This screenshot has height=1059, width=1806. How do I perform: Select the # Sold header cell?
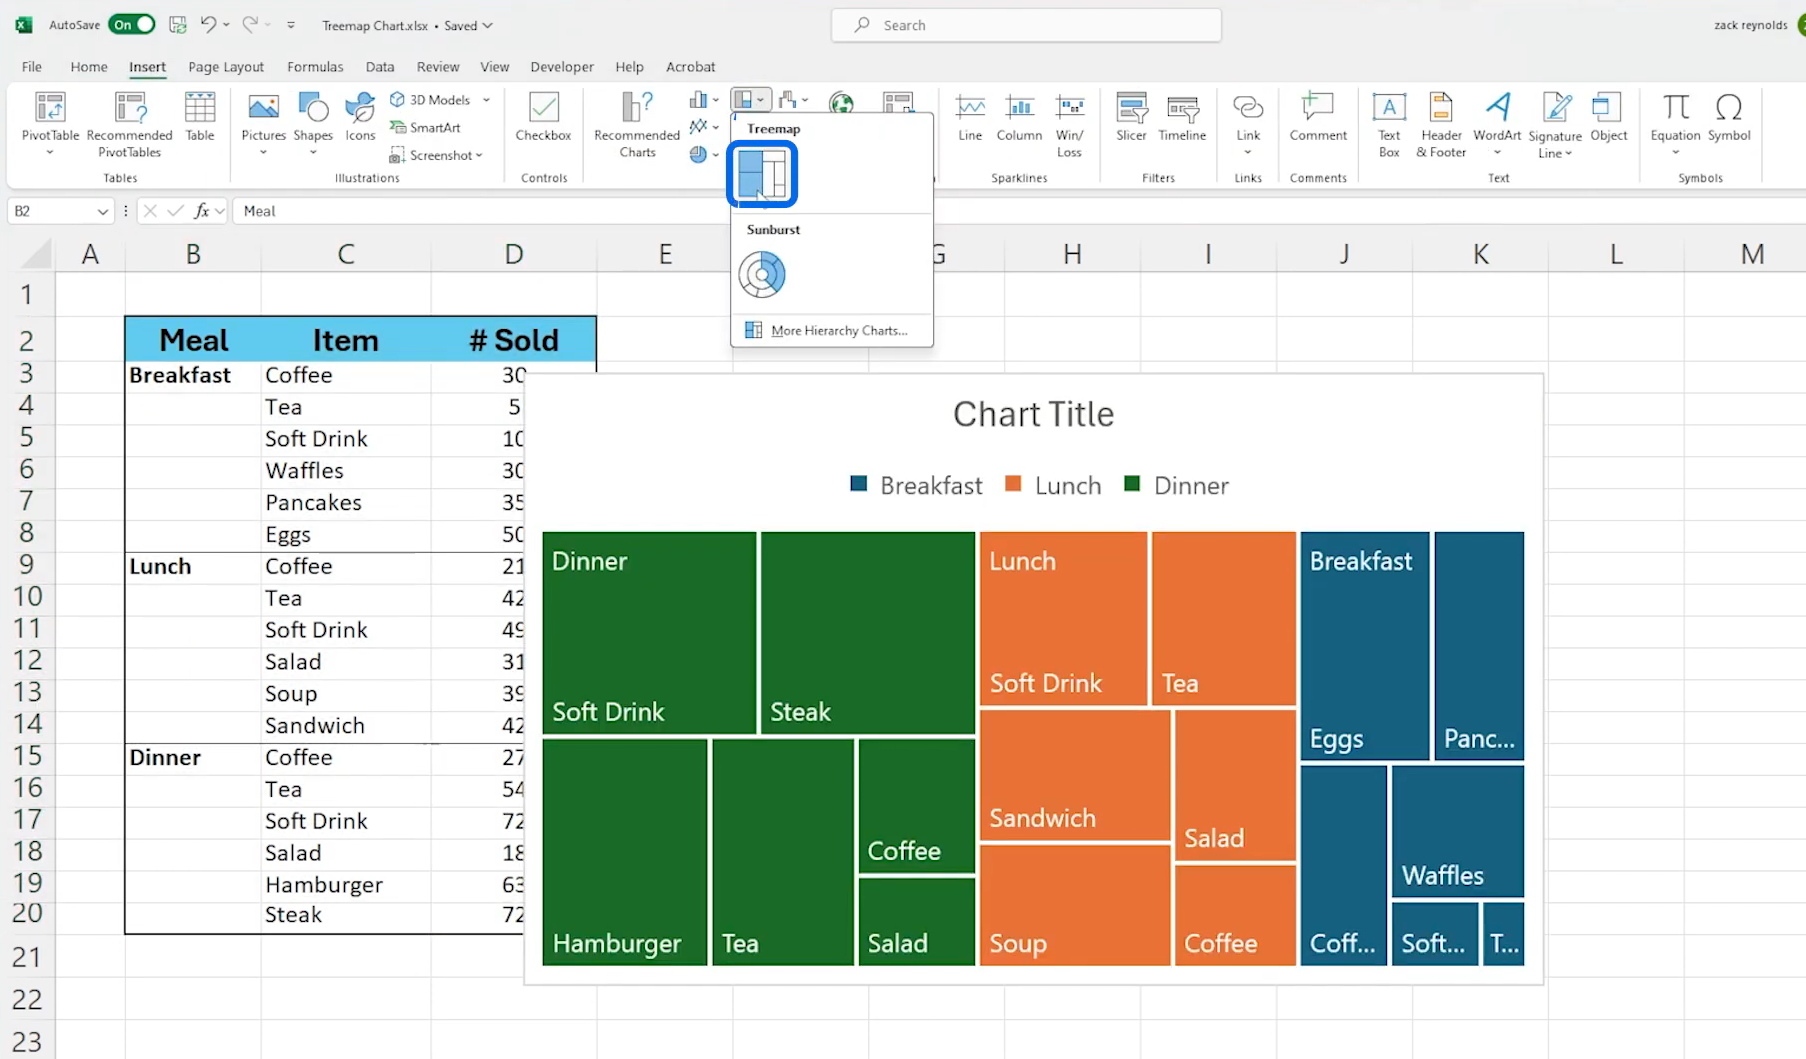[x=514, y=340]
